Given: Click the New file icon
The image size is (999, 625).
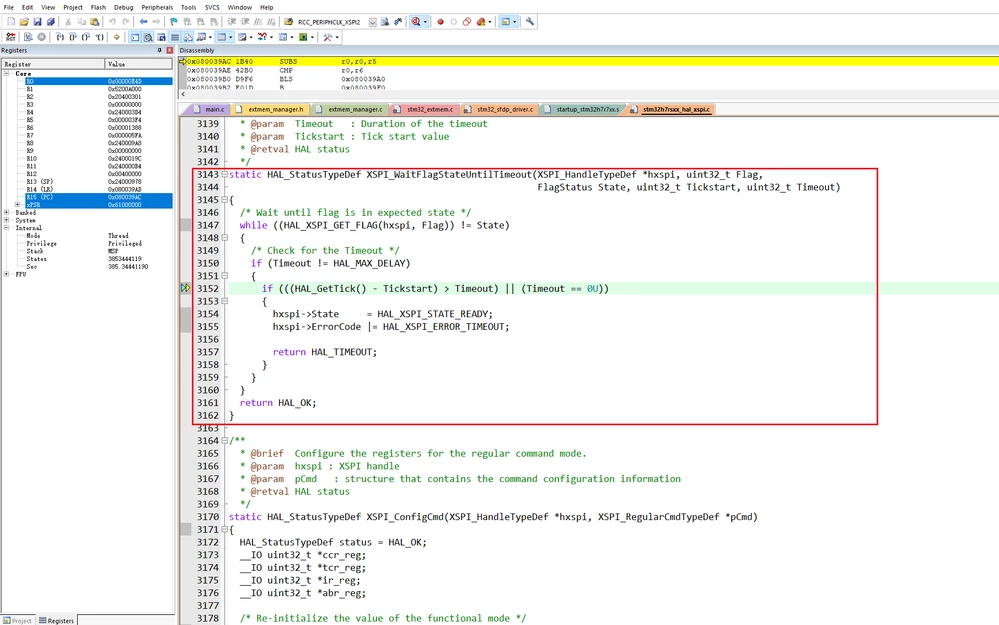Looking at the screenshot, I should pyautogui.click(x=11, y=22).
